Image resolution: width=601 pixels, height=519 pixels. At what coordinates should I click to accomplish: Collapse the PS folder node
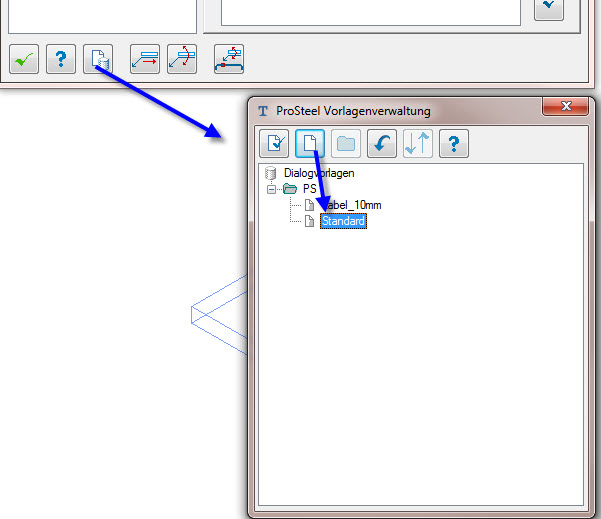pyautogui.click(x=271, y=189)
